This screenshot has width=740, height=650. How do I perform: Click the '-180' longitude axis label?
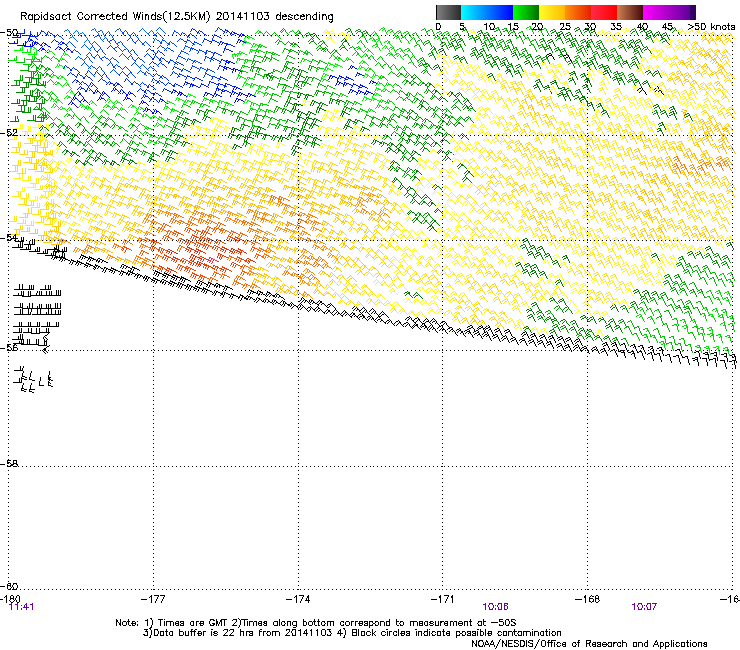click(10, 599)
